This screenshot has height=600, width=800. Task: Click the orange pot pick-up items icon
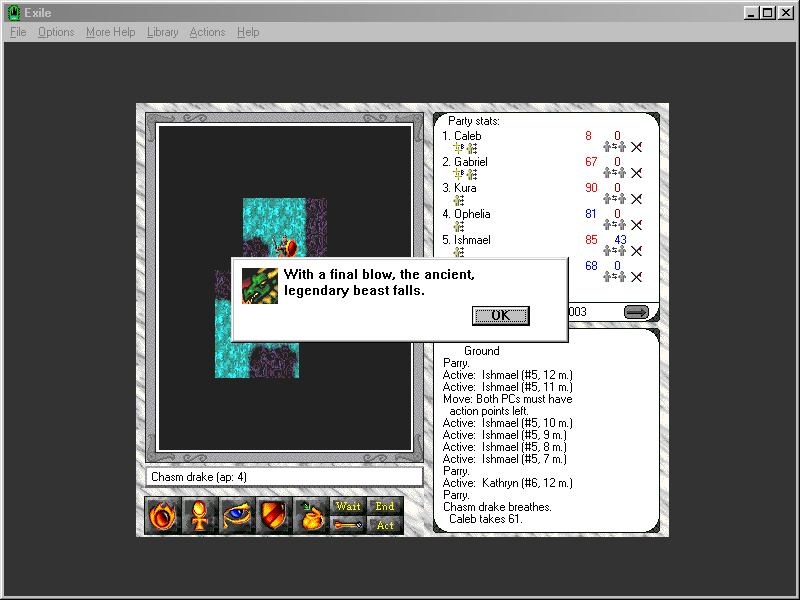311,515
